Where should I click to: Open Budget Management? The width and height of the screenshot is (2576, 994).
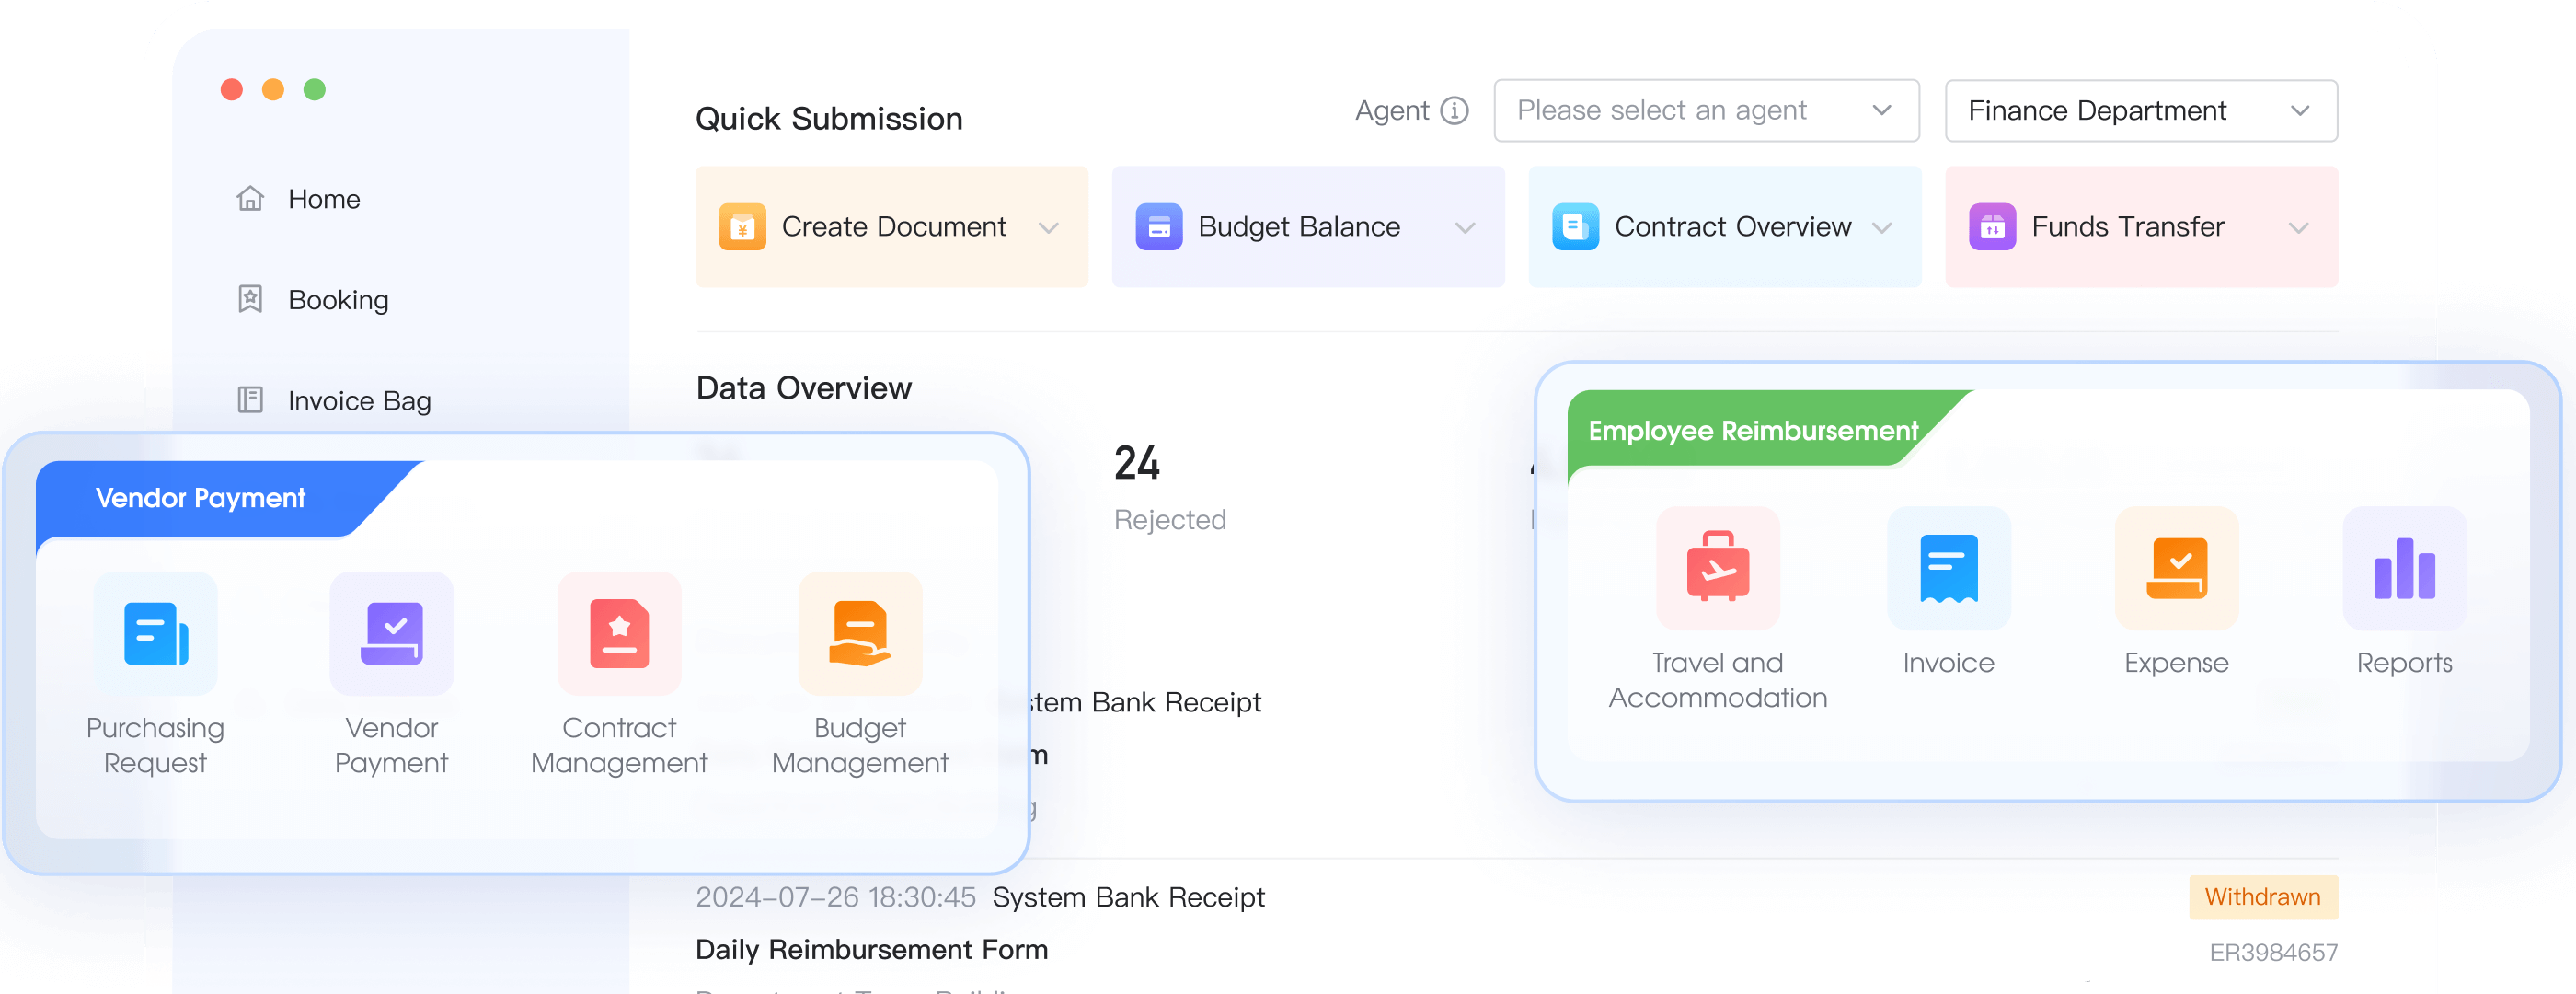[x=859, y=634]
